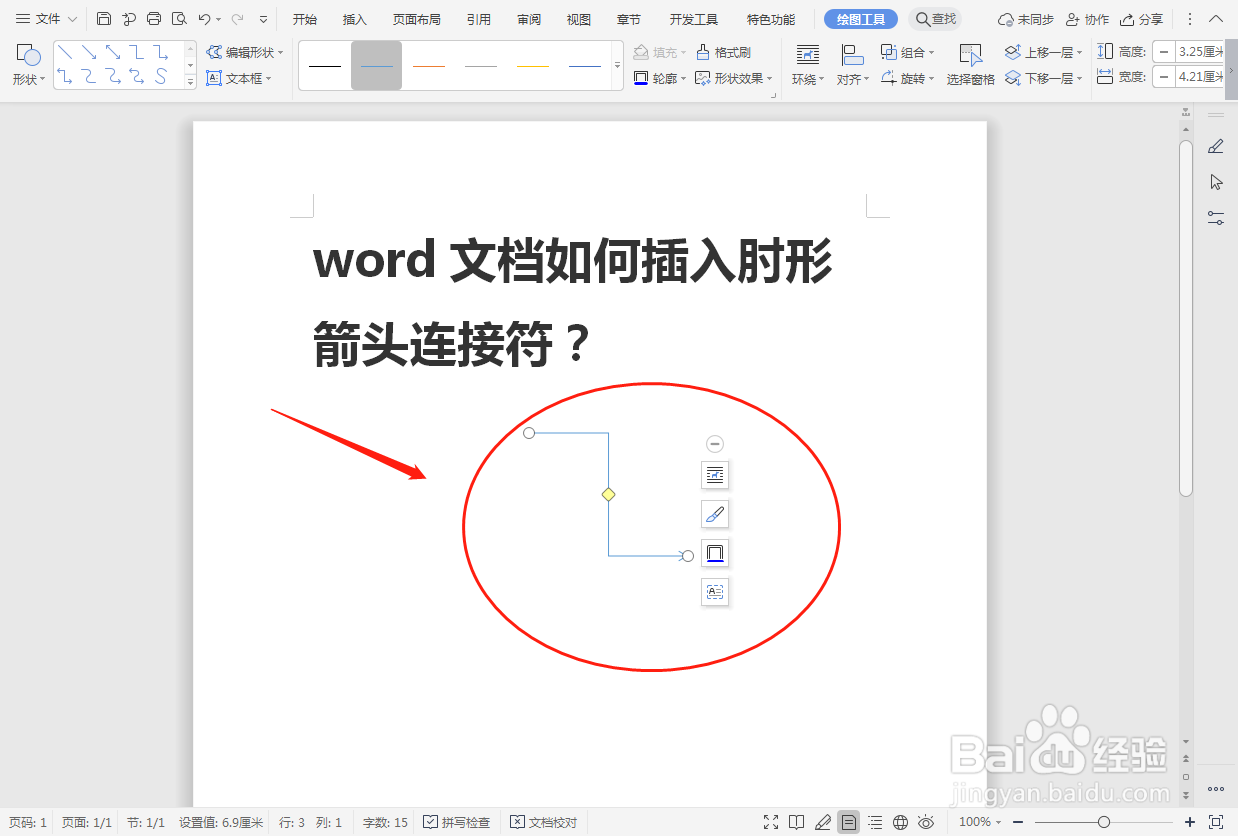
Task: Switch to reading layout view
Action: (x=796, y=822)
